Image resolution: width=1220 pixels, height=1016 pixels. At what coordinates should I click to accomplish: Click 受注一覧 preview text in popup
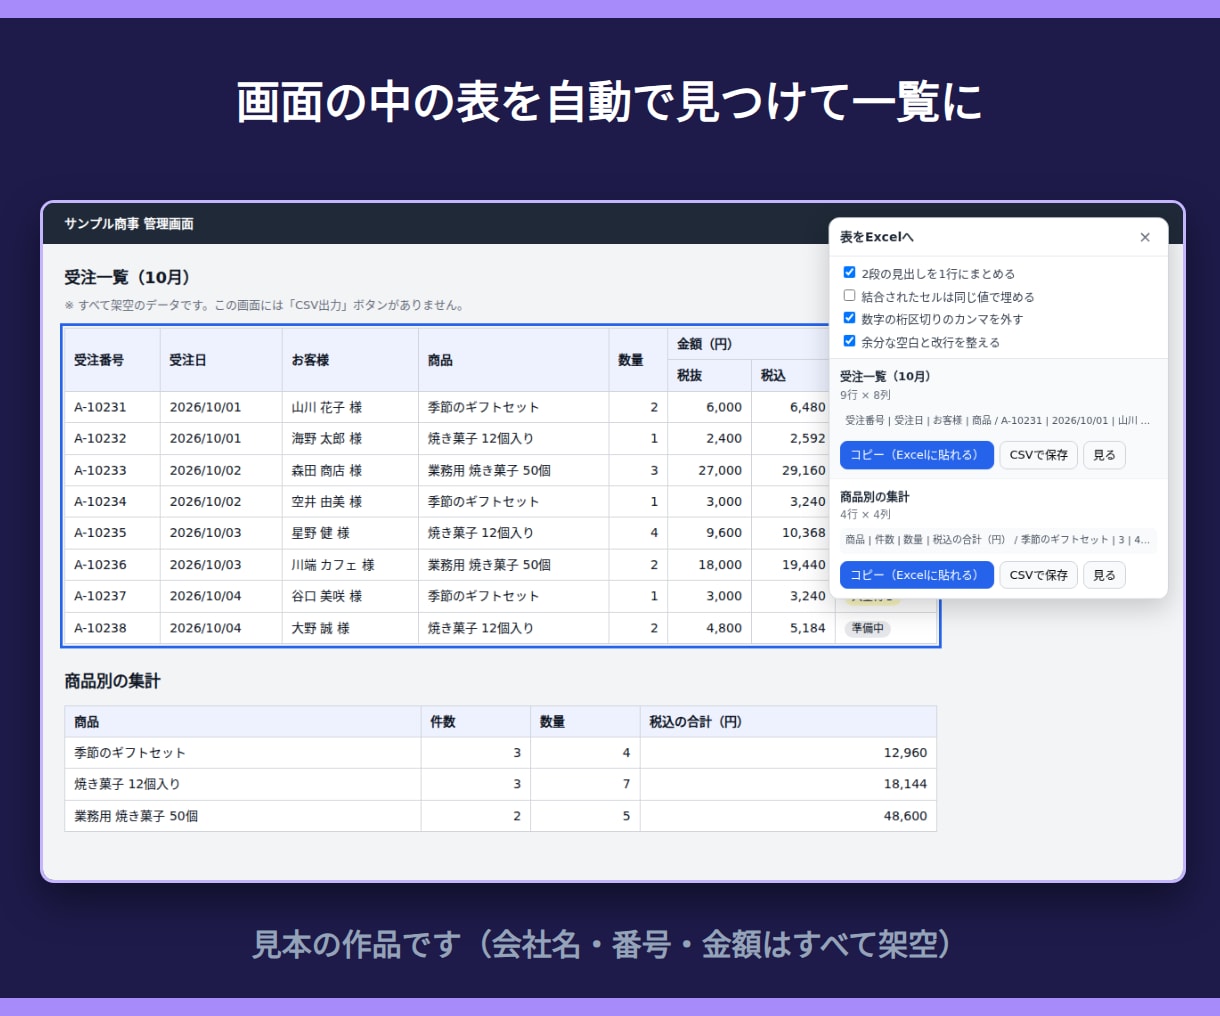[x=997, y=421]
